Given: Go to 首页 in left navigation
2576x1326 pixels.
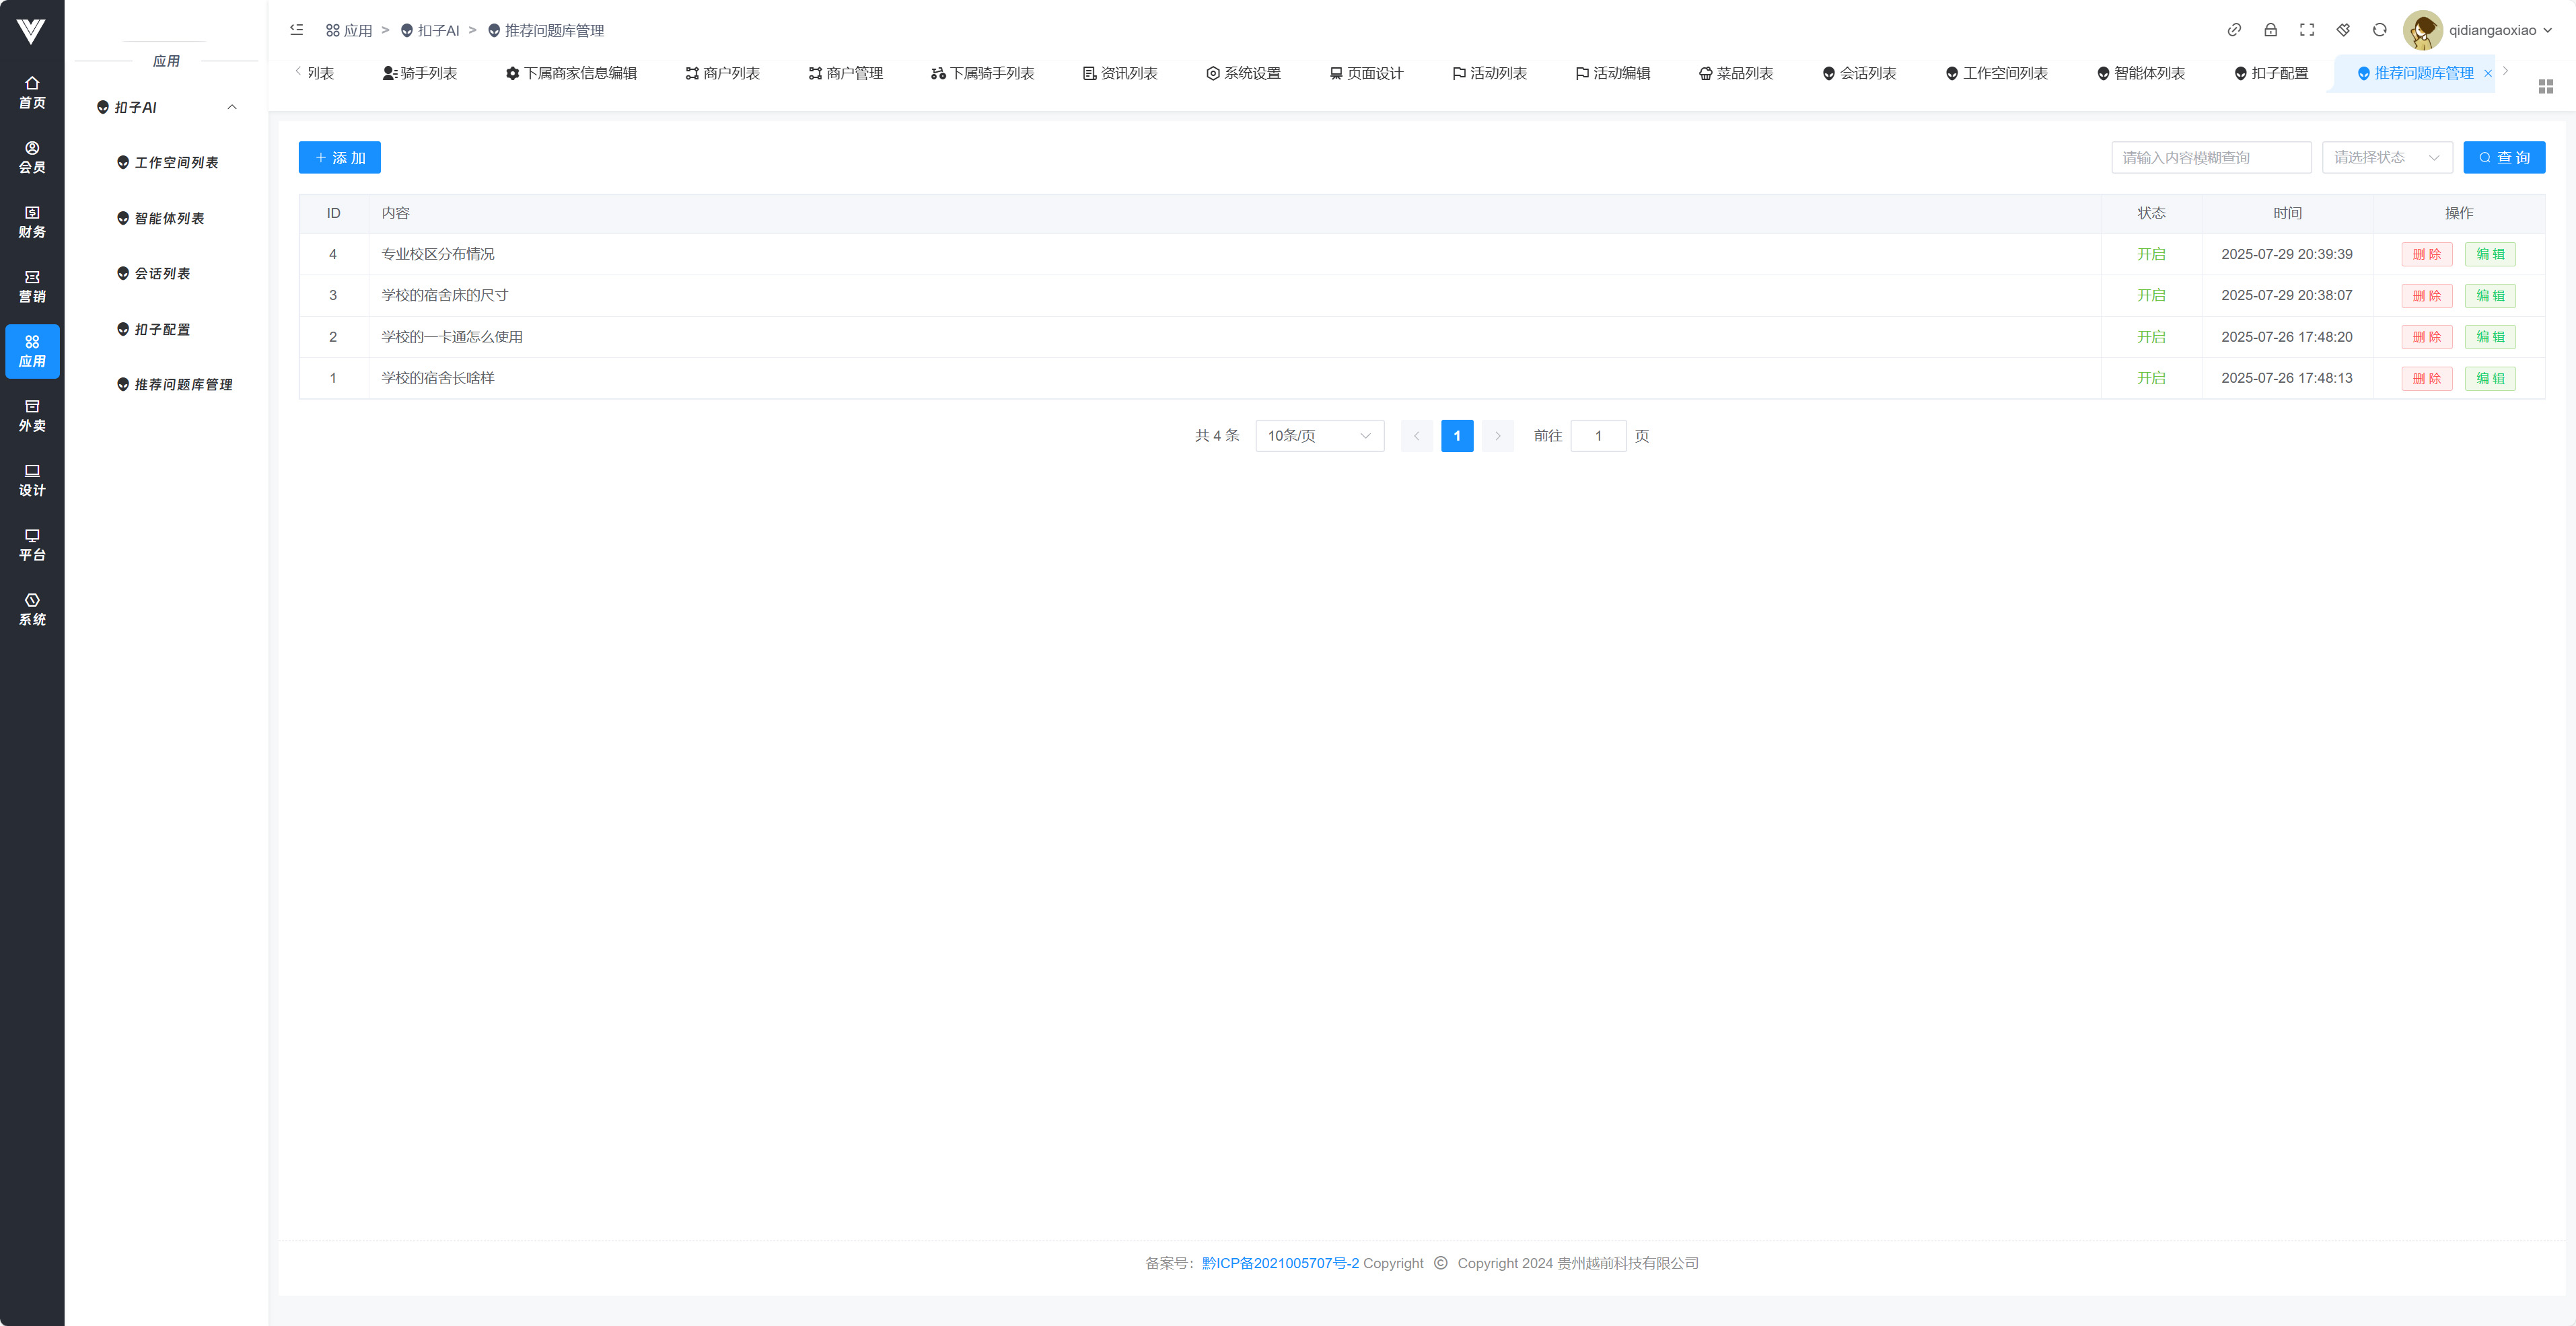Looking at the screenshot, I should click(x=32, y=93).
